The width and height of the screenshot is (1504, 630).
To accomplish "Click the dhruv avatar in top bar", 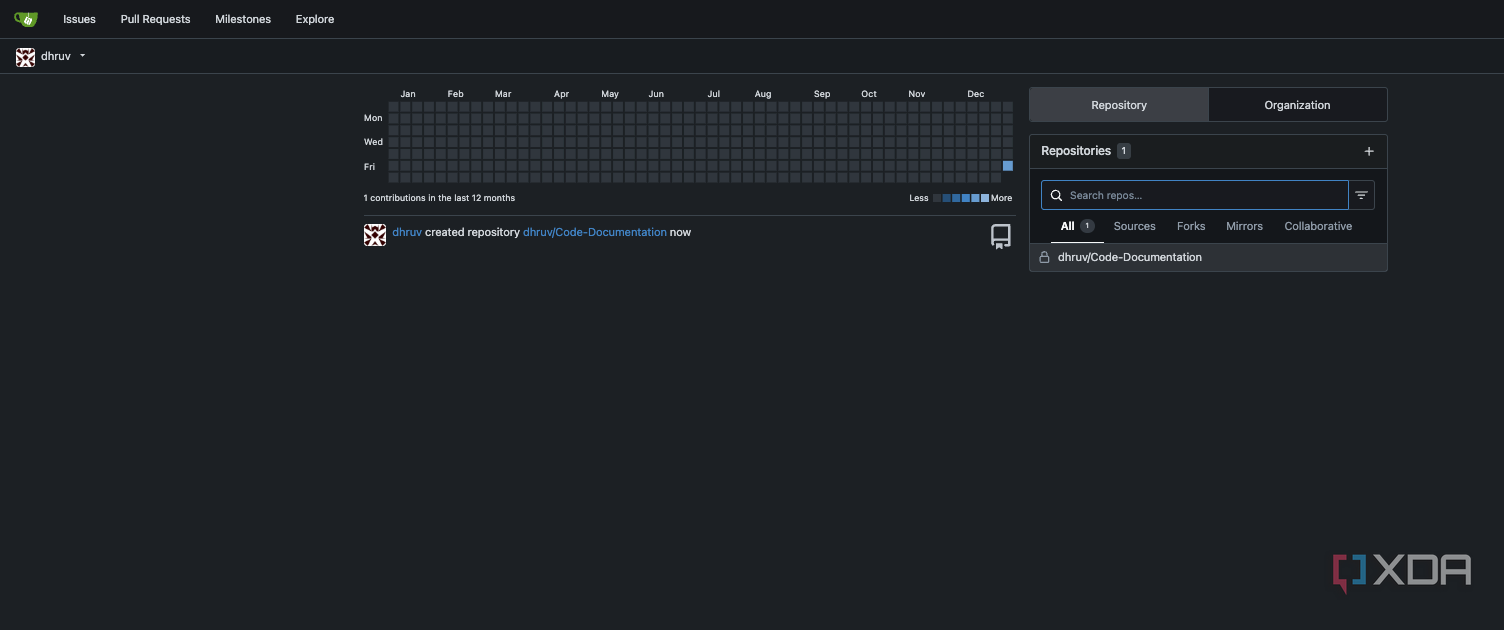I will point(26,57).
